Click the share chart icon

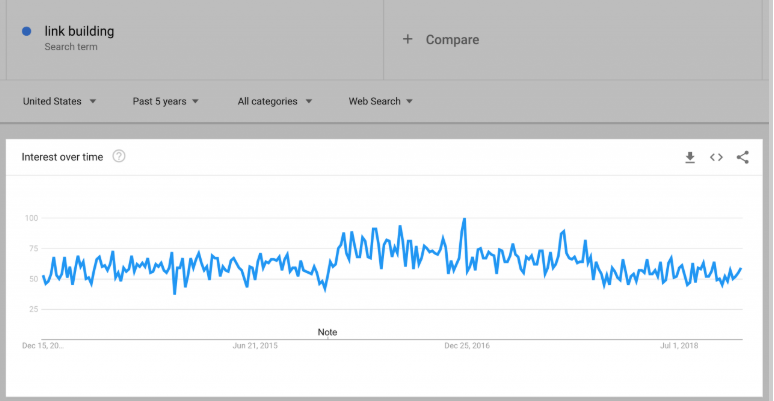point(742,157)
